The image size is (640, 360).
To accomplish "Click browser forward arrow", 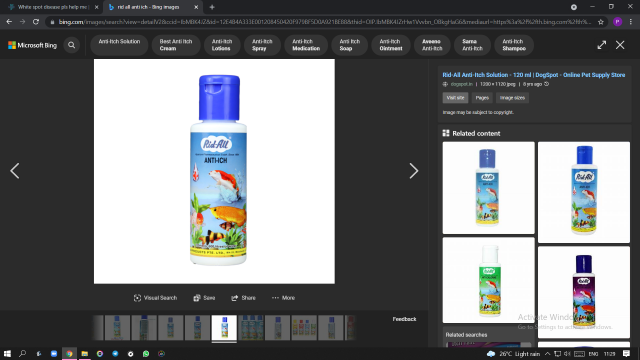I will click(22, 22).
